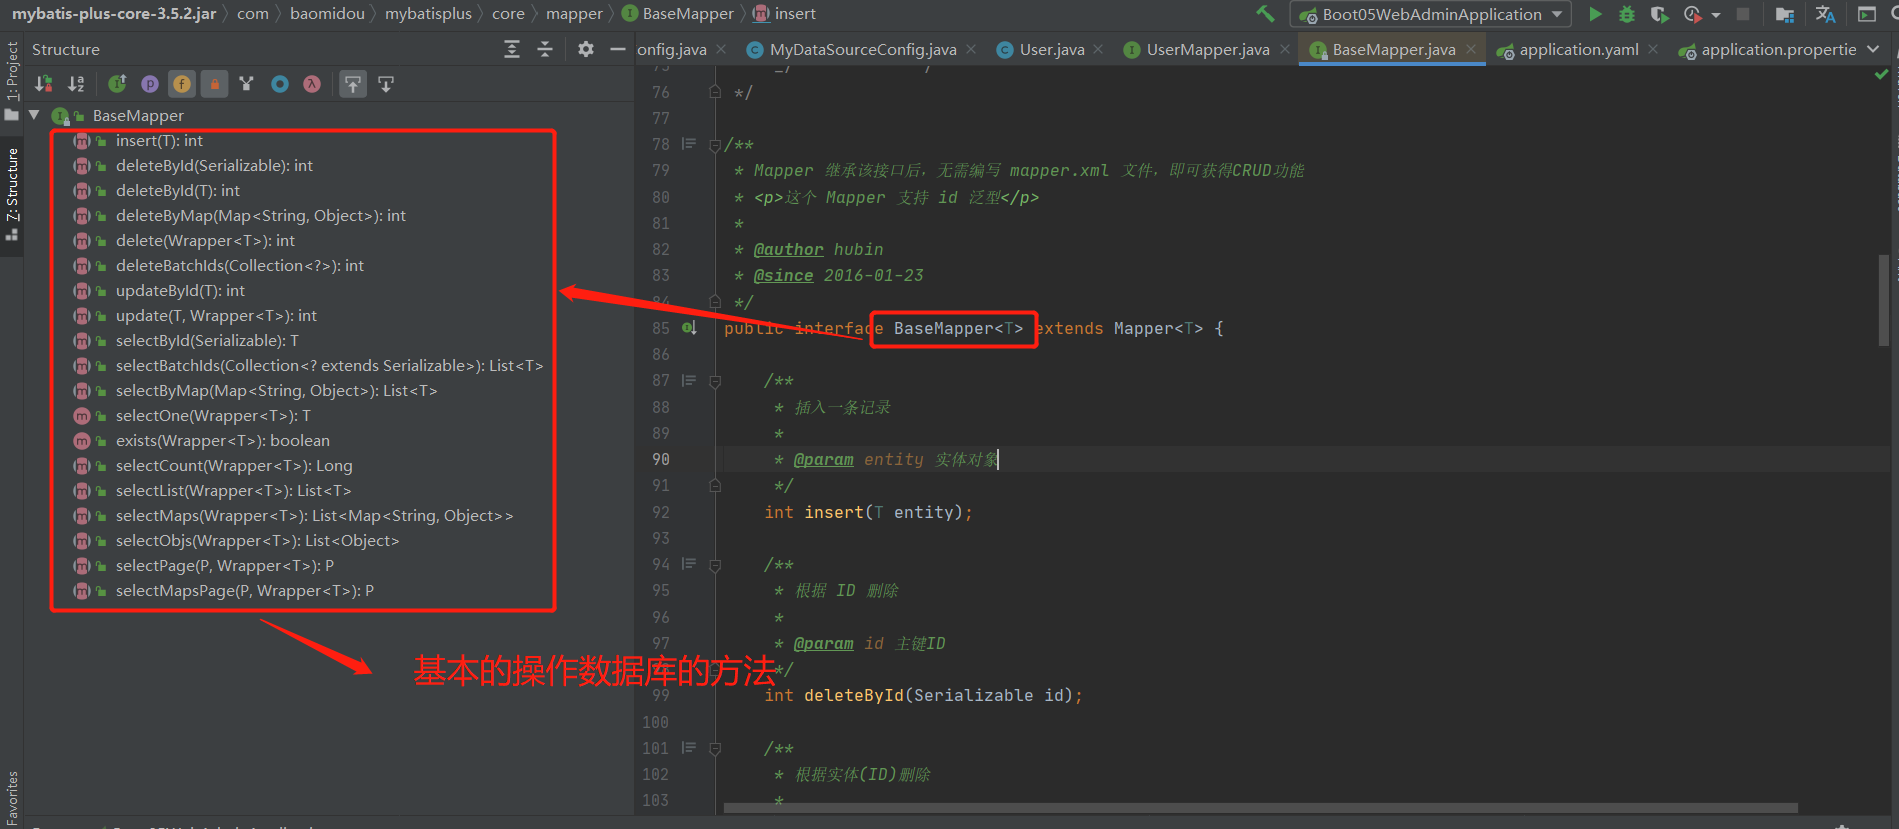The image size is (1899, 829).
Task: Expand all nodes in Structure panel
Action: [512, 49]
